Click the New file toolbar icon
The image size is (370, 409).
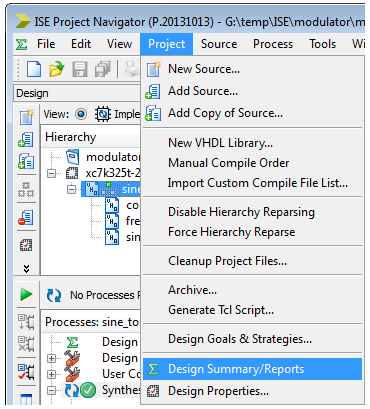pos(34,69)
